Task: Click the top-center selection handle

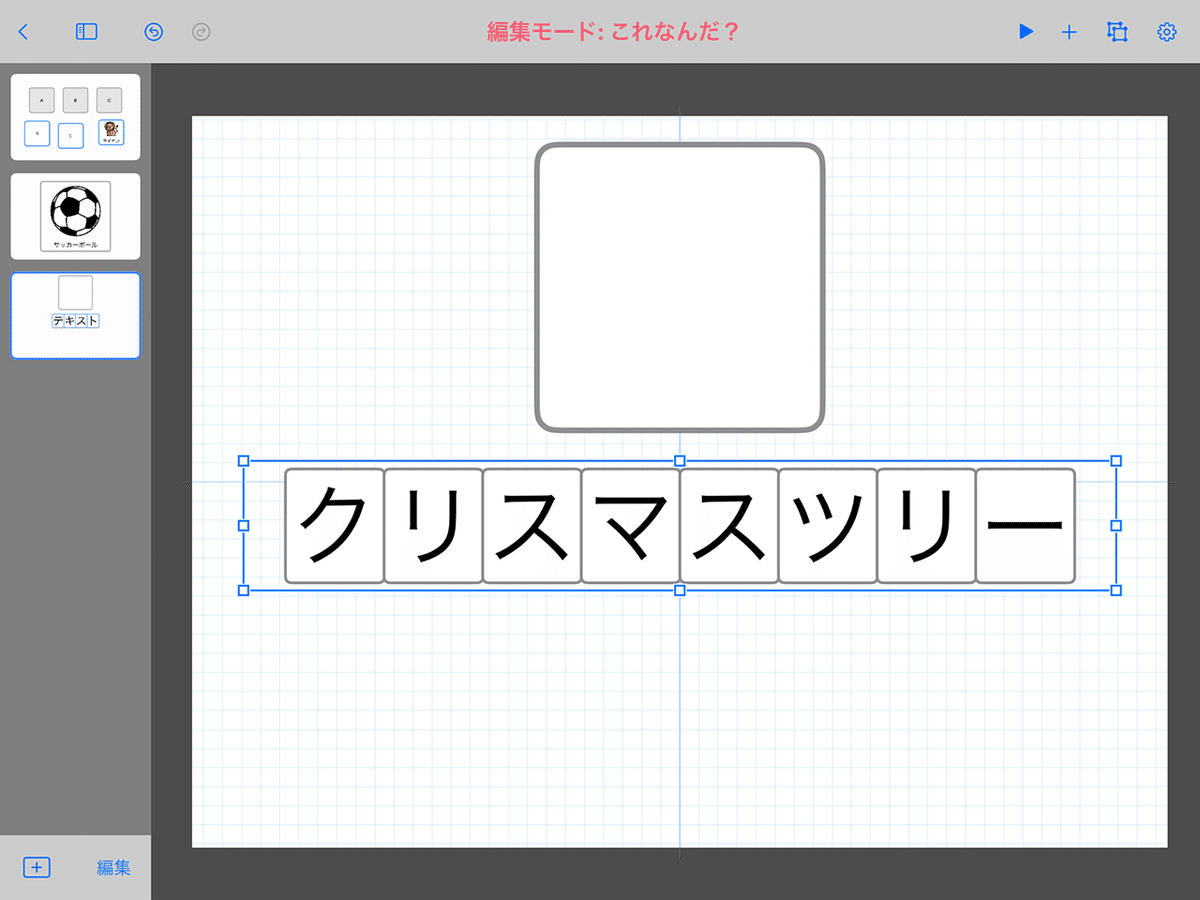Action: point(680,461)
